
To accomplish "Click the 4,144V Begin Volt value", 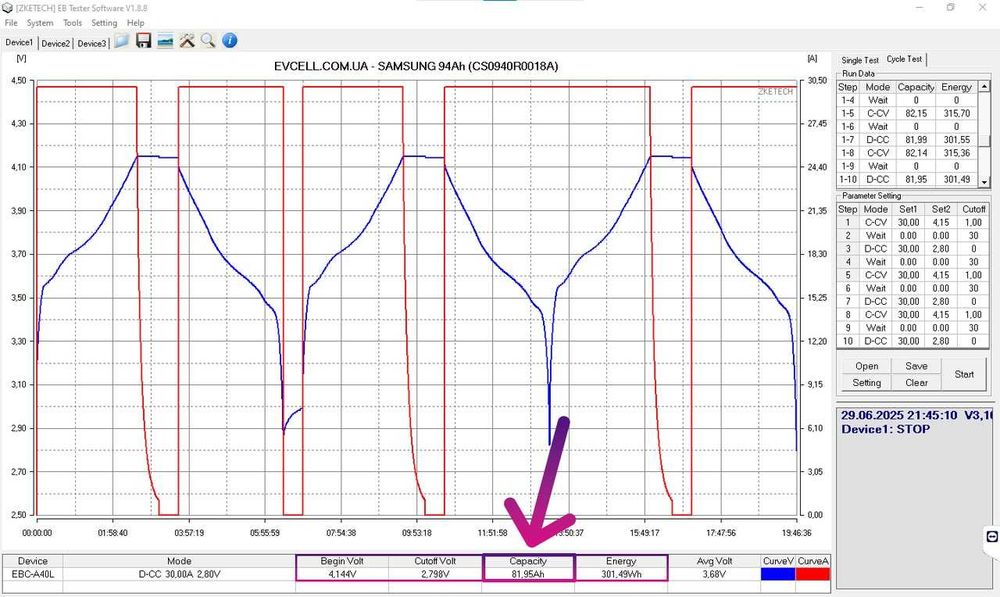I will tap(342, 574).
